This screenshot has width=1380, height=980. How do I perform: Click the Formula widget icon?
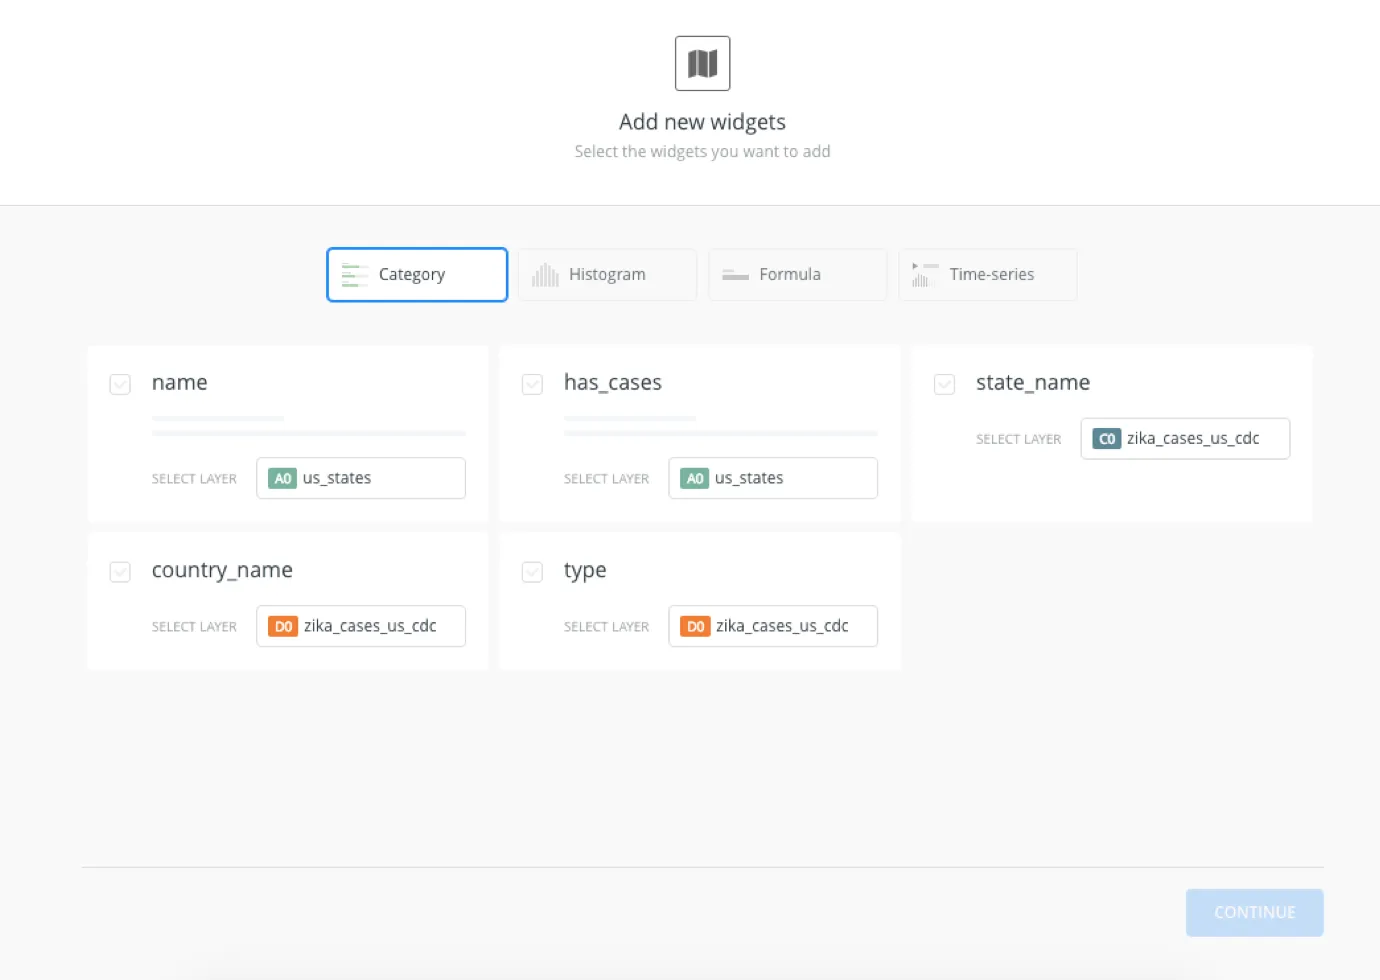736,274
